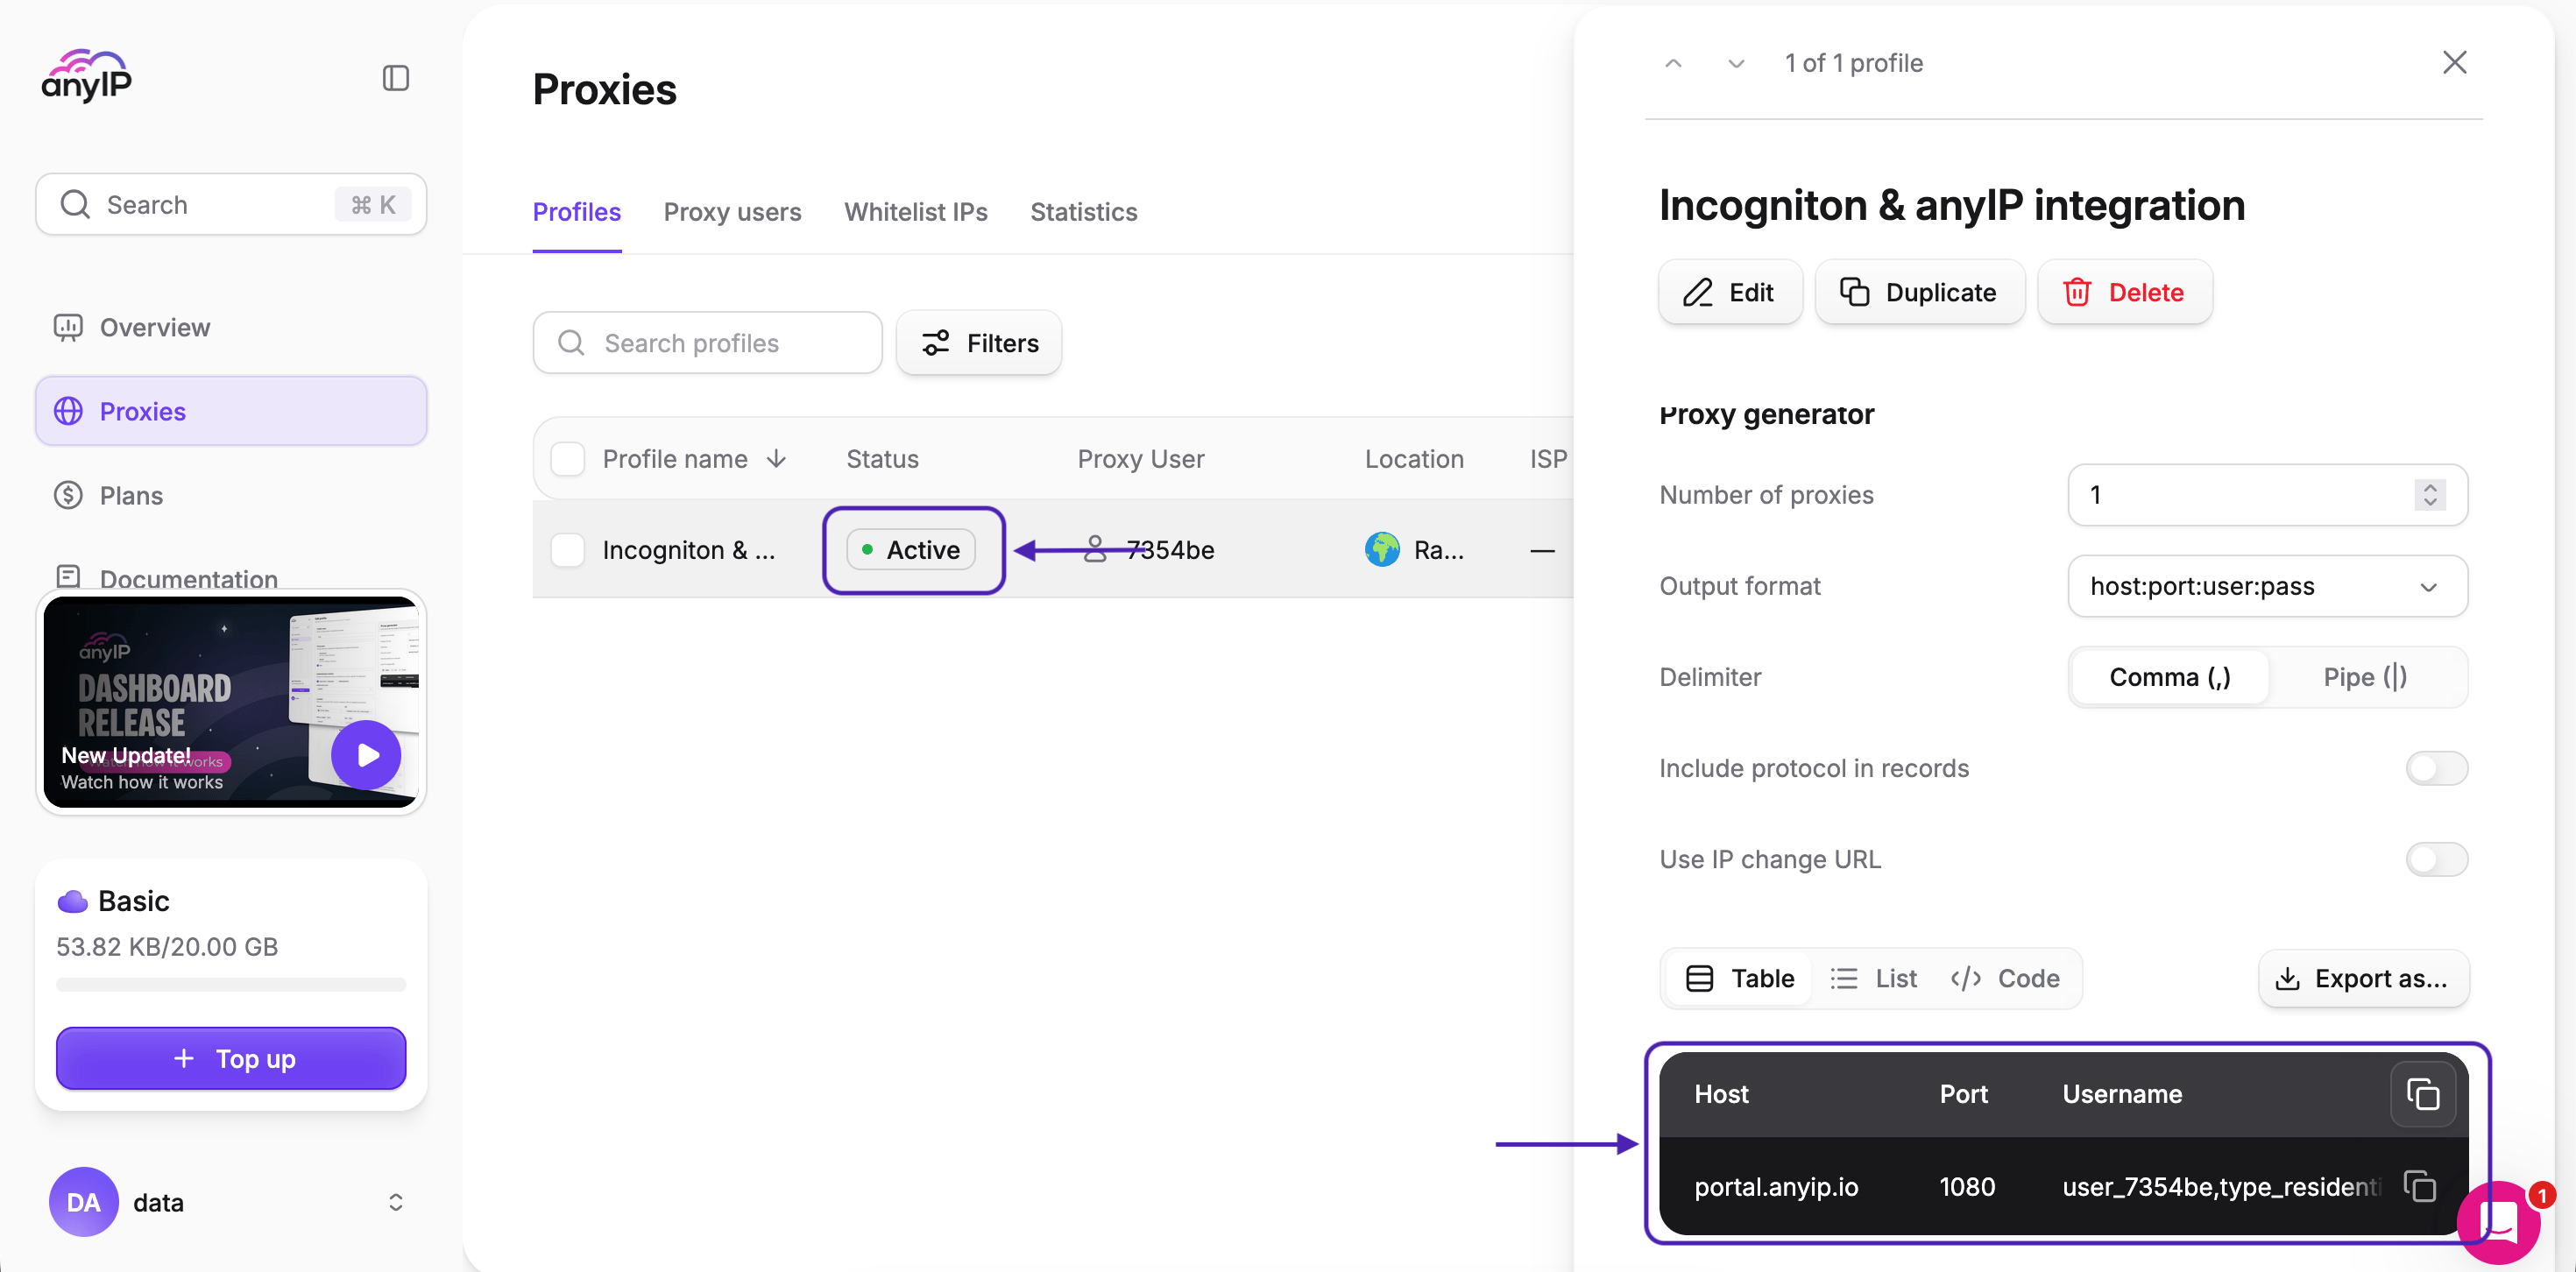Switch to the Profiles tab
Image resolution: width=2576 pixels, height=1272 pixels.
pyautogui.click(x=577, y=212)
